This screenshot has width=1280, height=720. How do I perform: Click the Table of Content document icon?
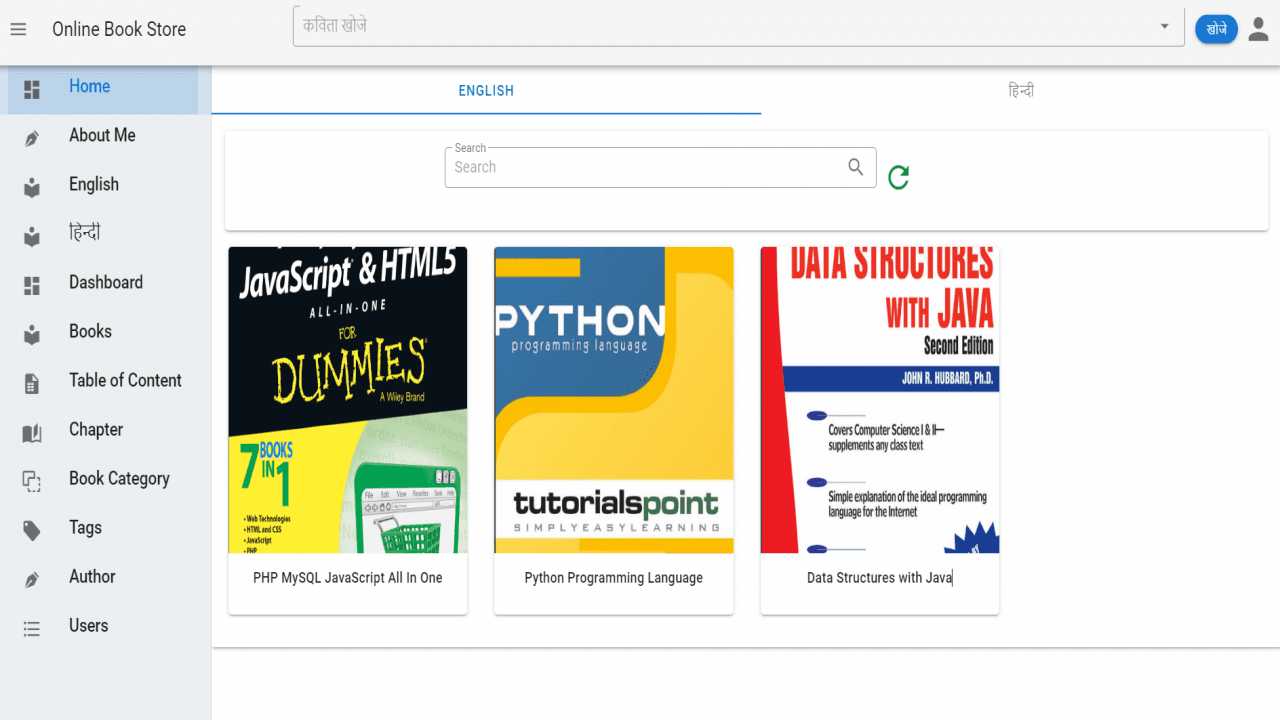[x=32, y=383]
